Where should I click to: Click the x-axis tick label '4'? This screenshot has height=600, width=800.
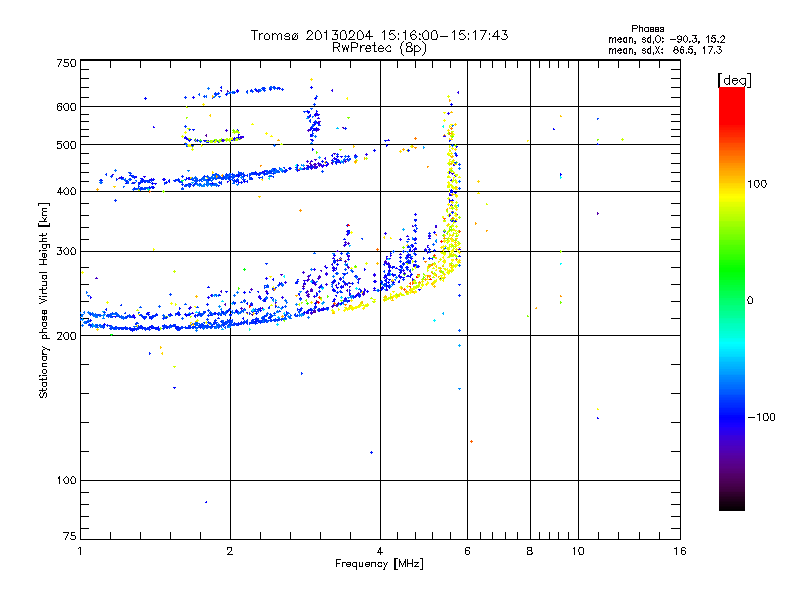coord(380,551)
